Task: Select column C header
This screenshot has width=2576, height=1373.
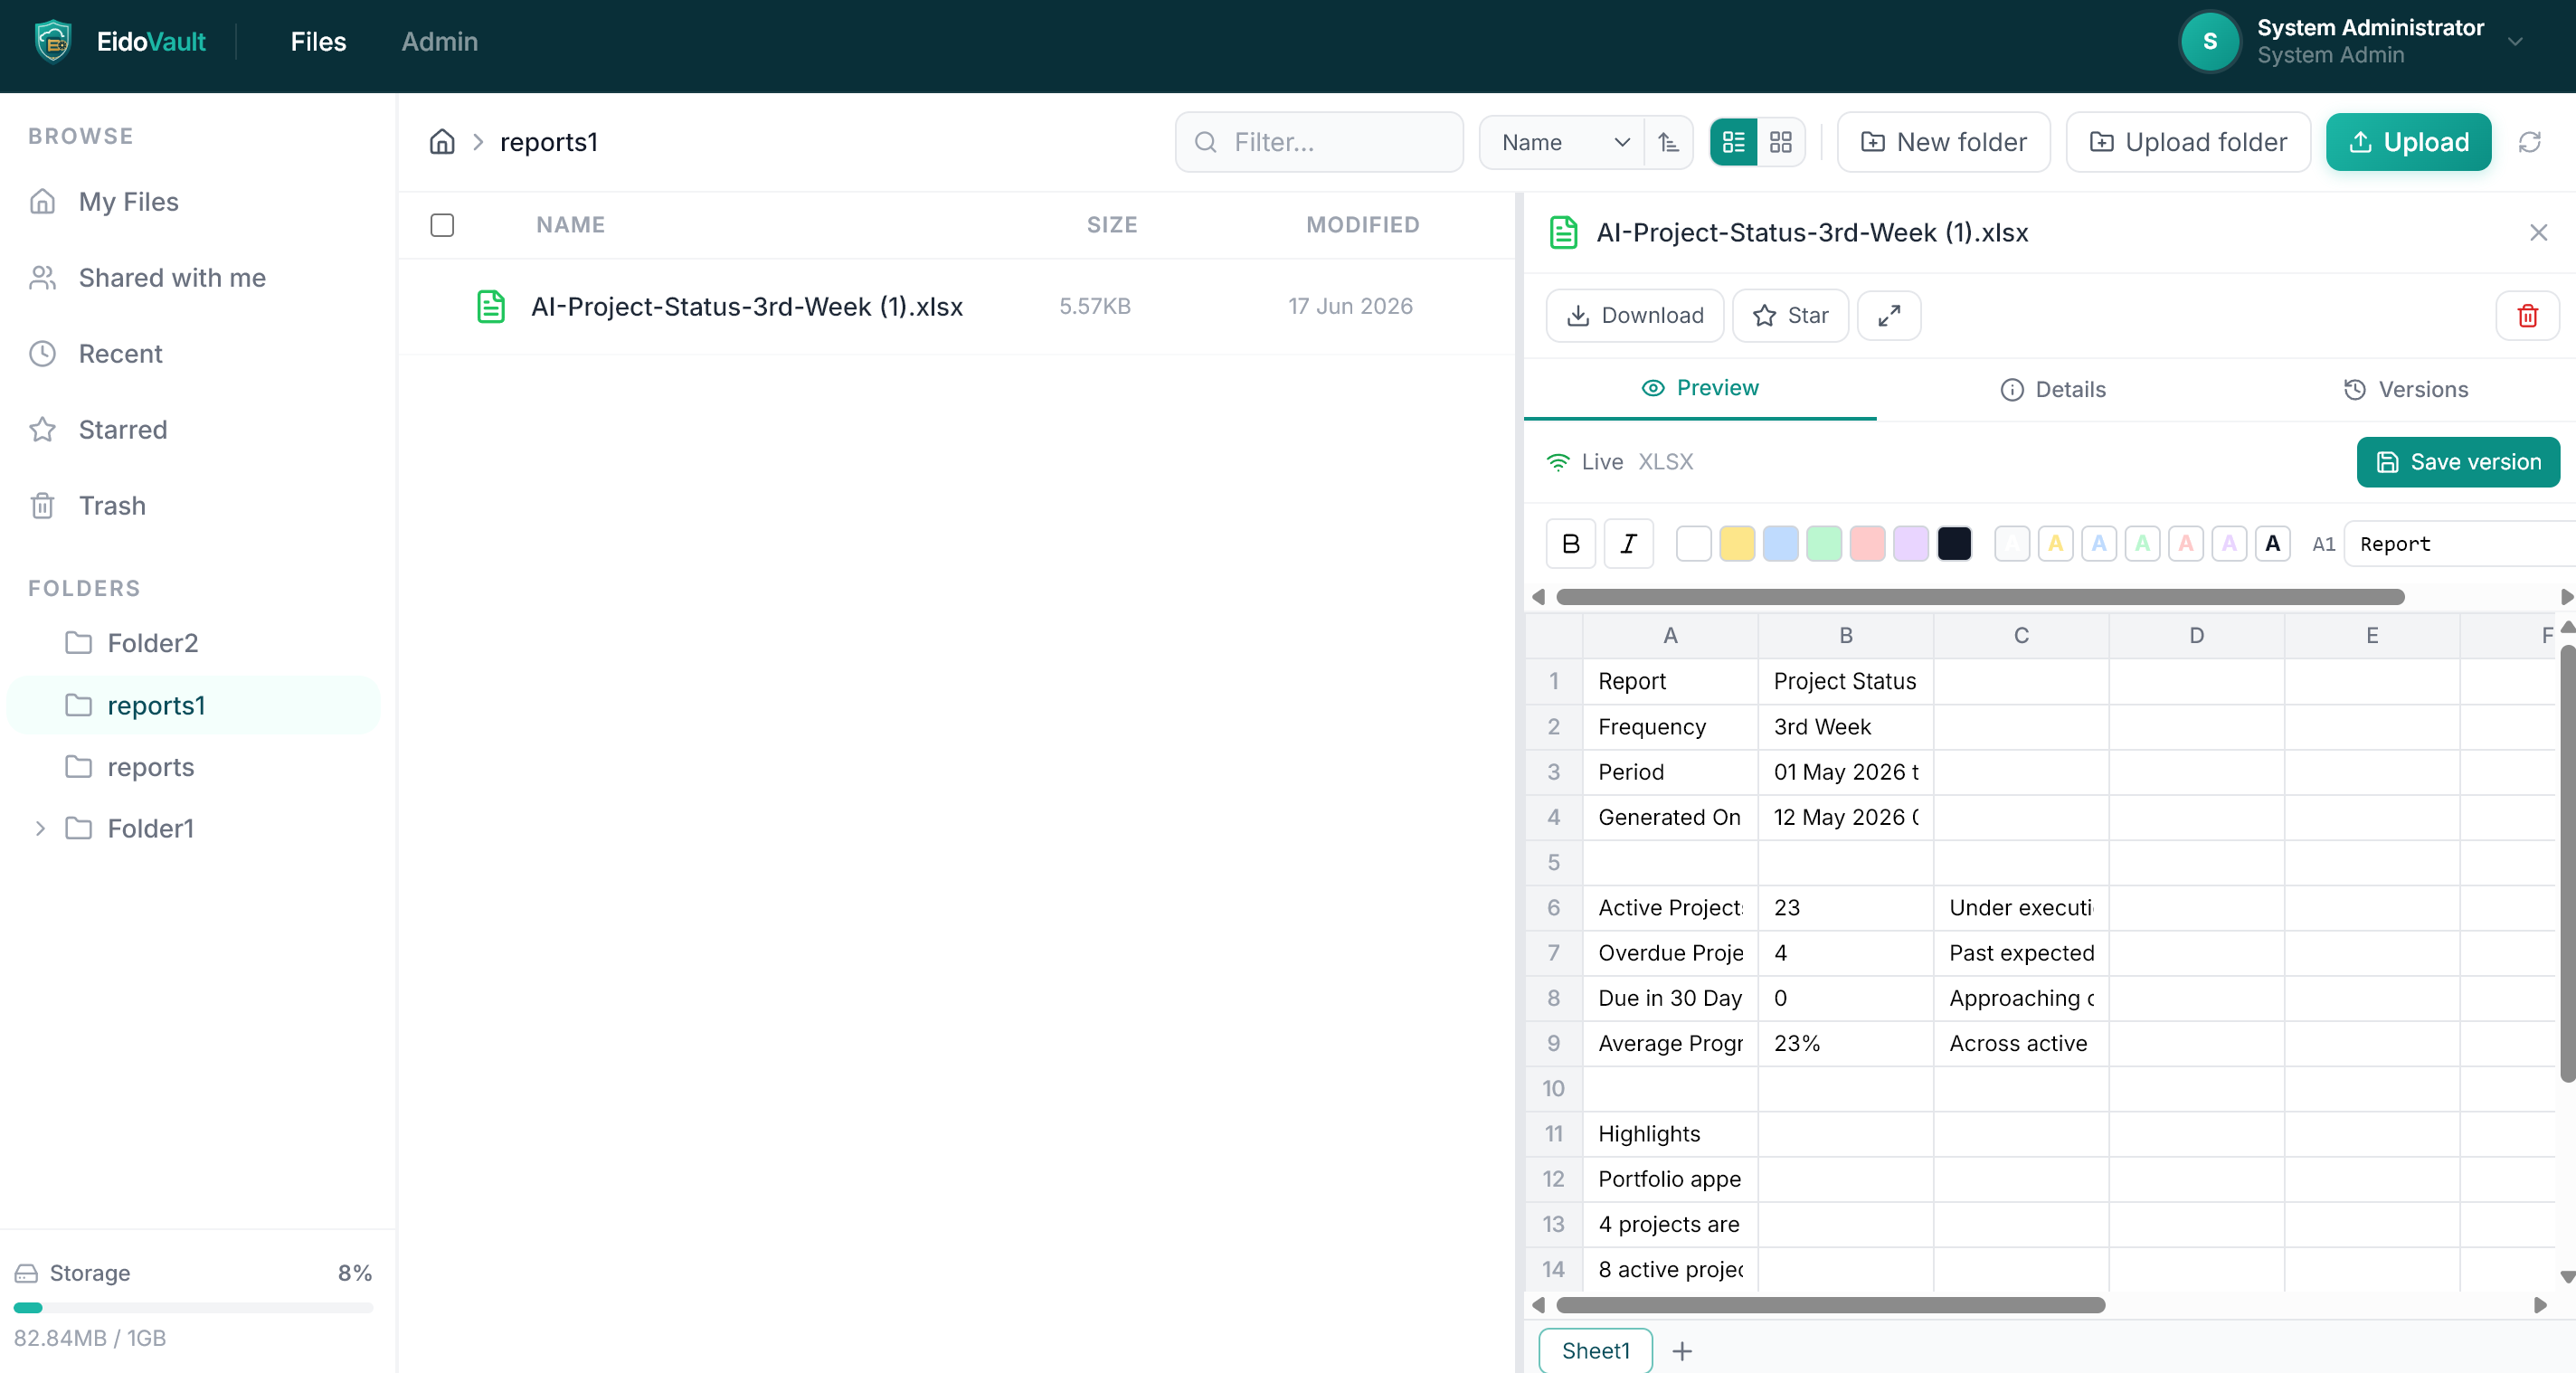Action: pos(2021,635)
